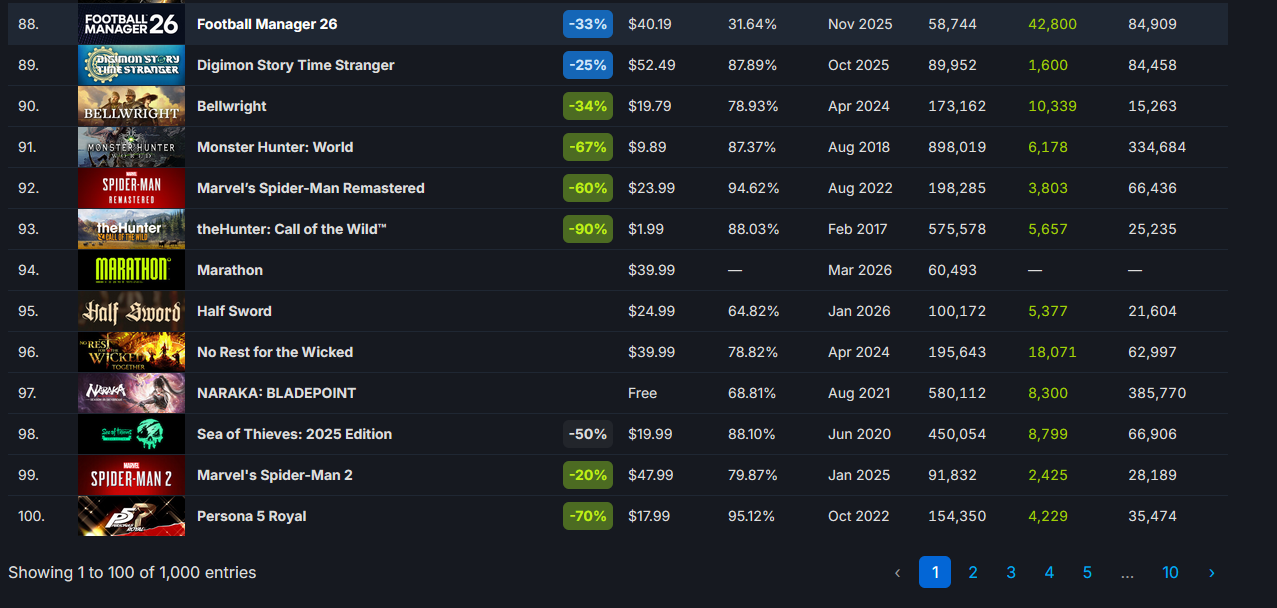
Task: Click the $40.19 price for Football Manager 26
Action: point(650,24)
